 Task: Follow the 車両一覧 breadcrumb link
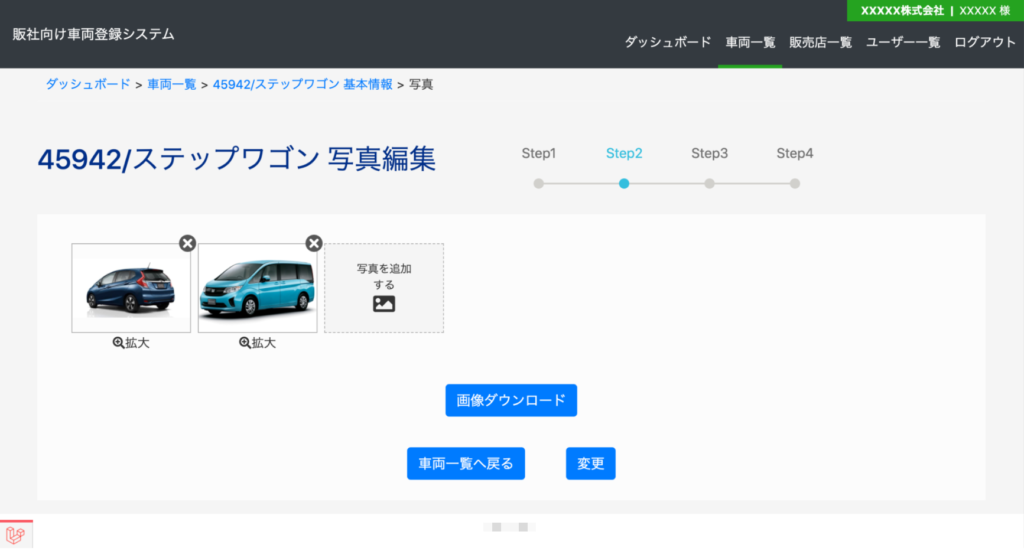[x=172, y=84]
